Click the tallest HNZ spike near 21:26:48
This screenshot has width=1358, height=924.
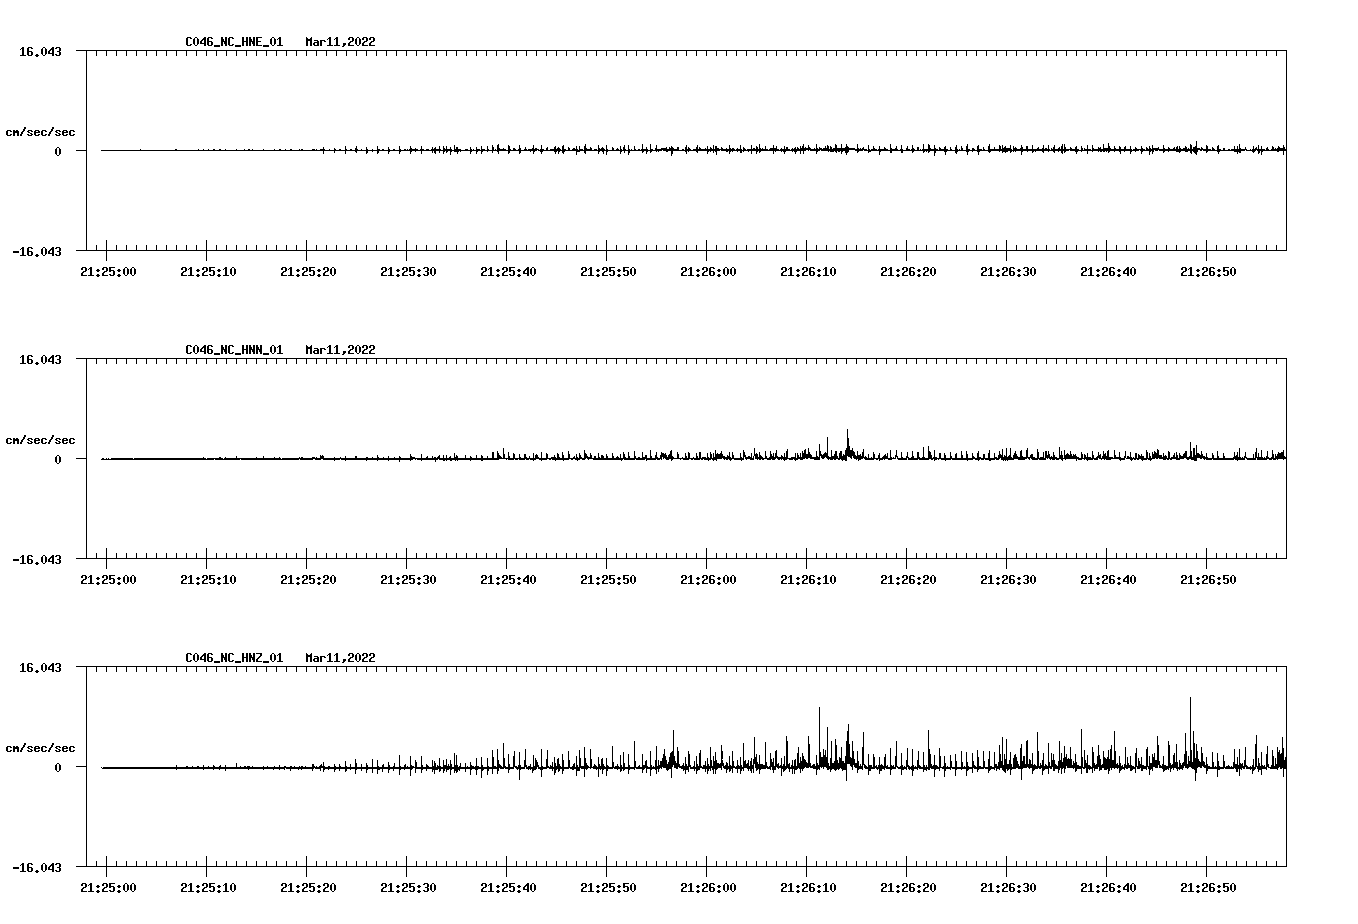click(1190, 730)
